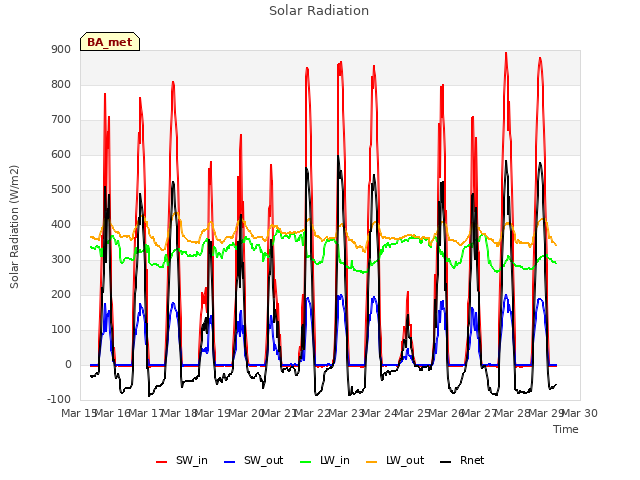Click the Solar Radiation (W/m2) axis title
The height and width of the screenshot is (480, 640).
coord(14,227)
